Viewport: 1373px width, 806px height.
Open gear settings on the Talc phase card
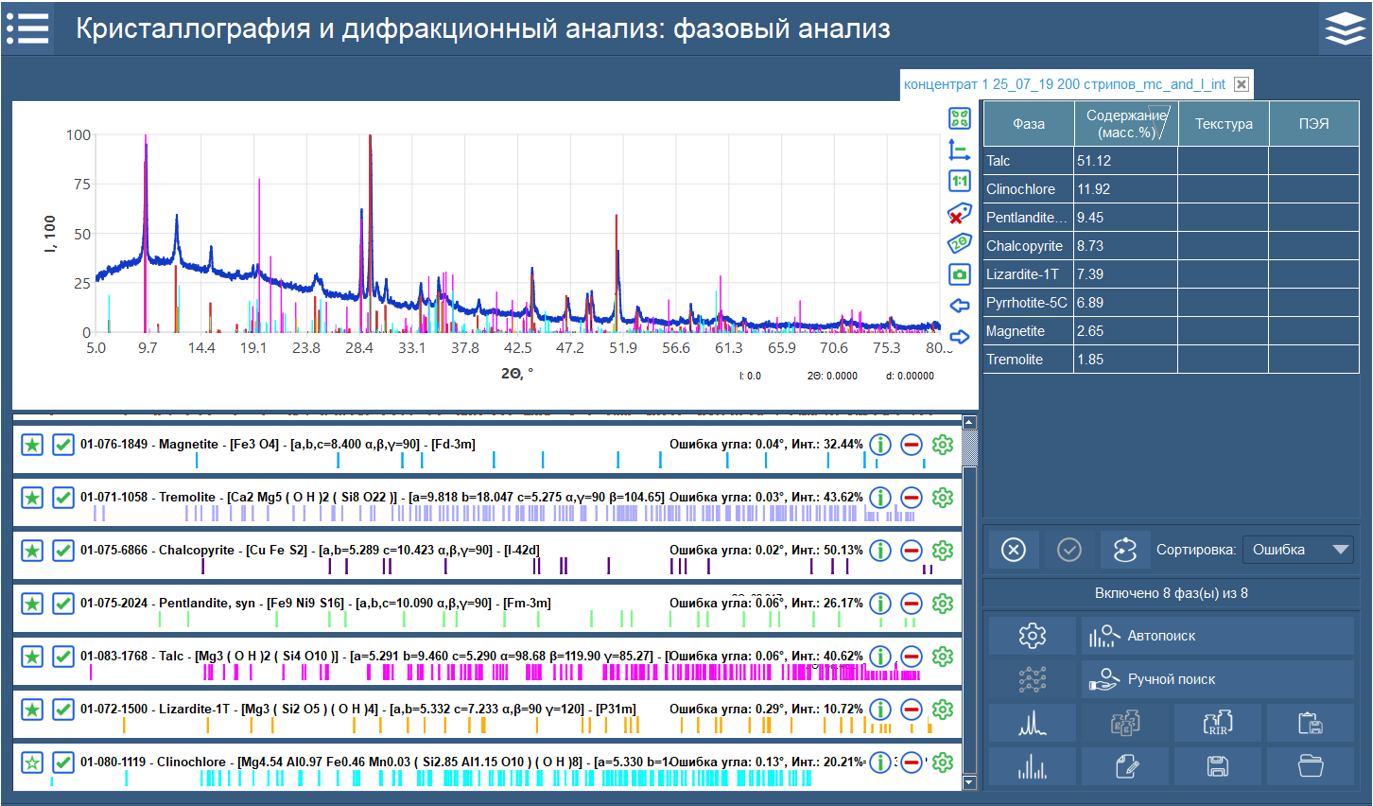pos(941,656)
